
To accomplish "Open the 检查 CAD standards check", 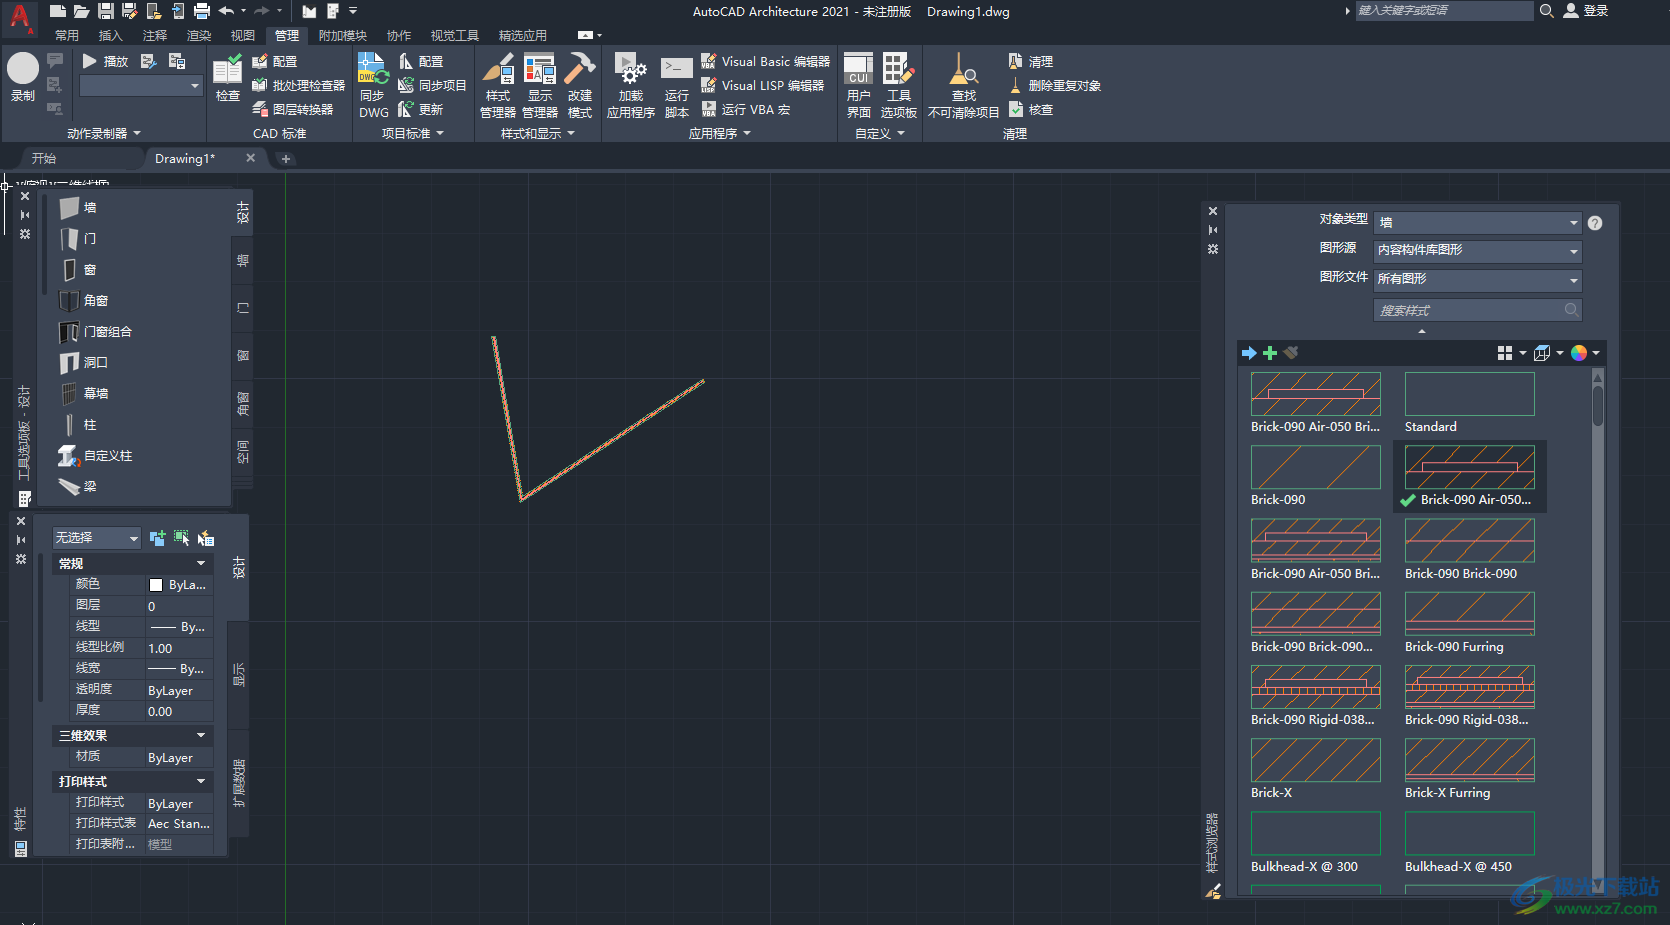I will coord(228,79).
